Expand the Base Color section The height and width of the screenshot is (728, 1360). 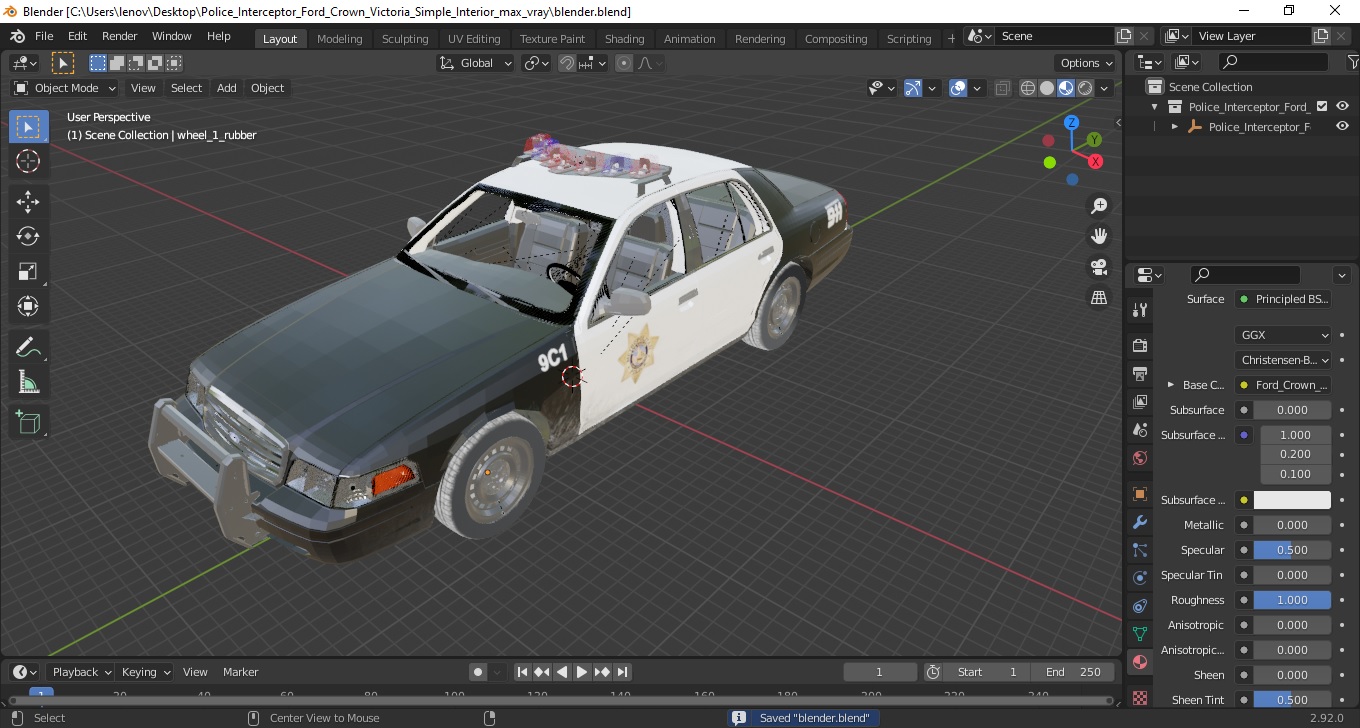pos(1170,385)
